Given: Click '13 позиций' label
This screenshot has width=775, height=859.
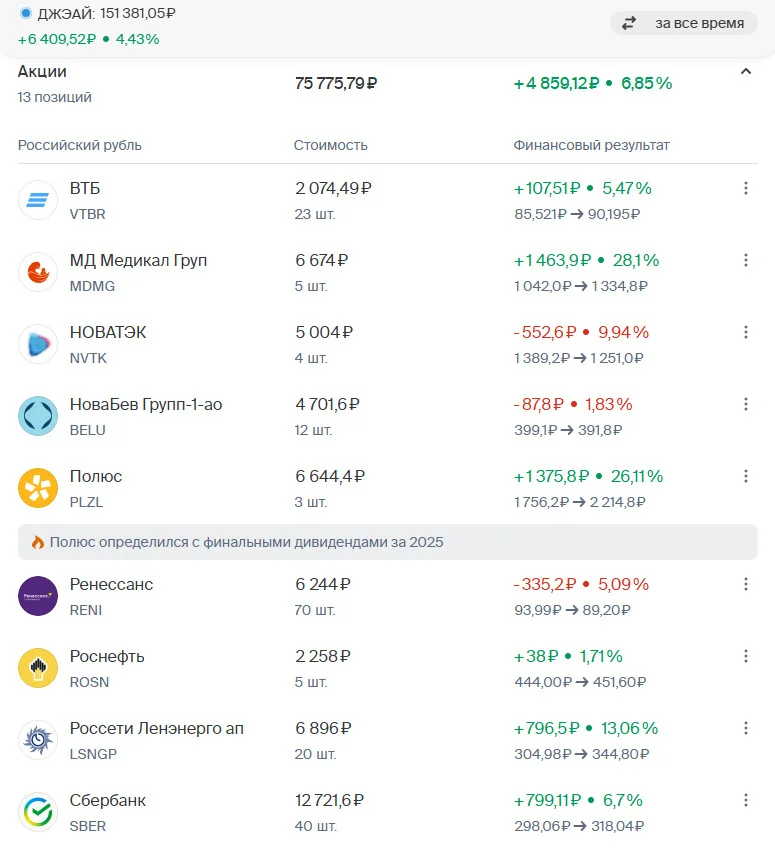Looking at the screenshot, I should pos(54,97).
